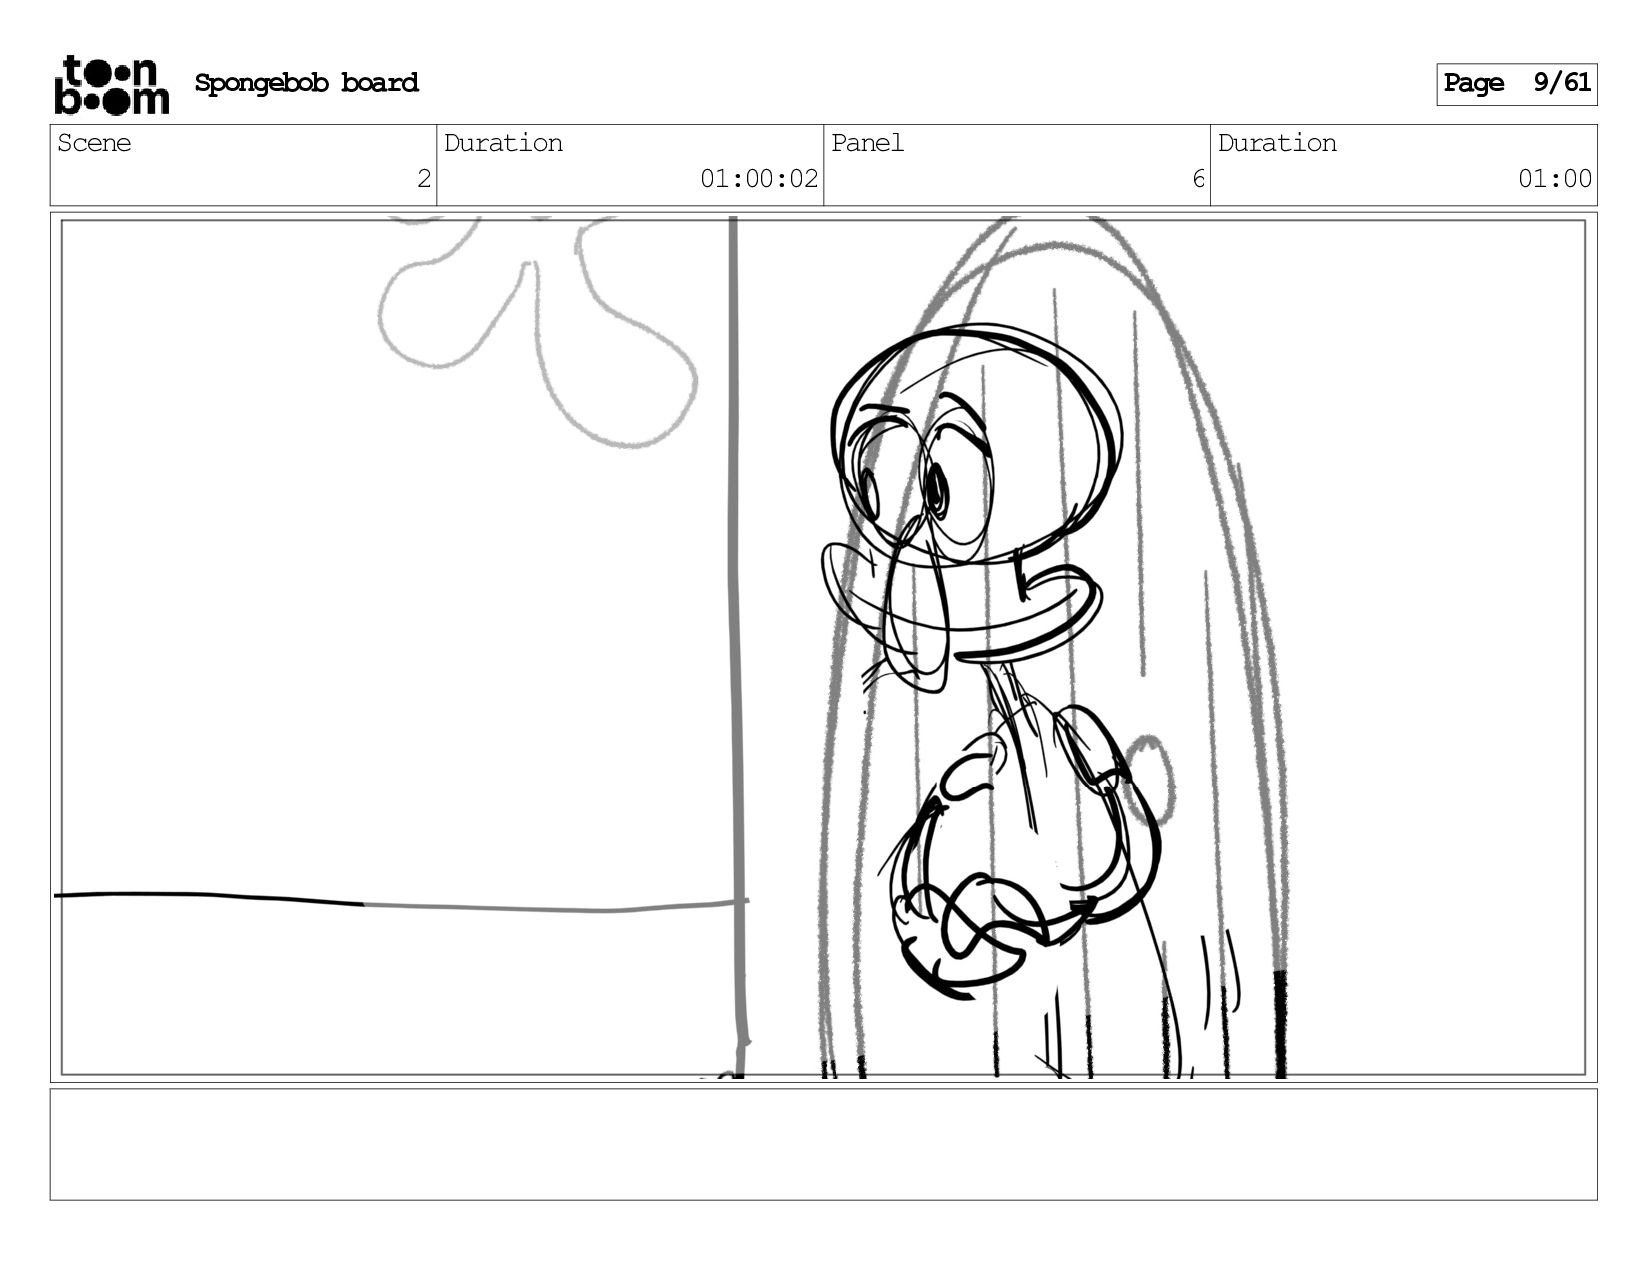Select scene number value '2'

pyautogui.click(x=424, y=179)
